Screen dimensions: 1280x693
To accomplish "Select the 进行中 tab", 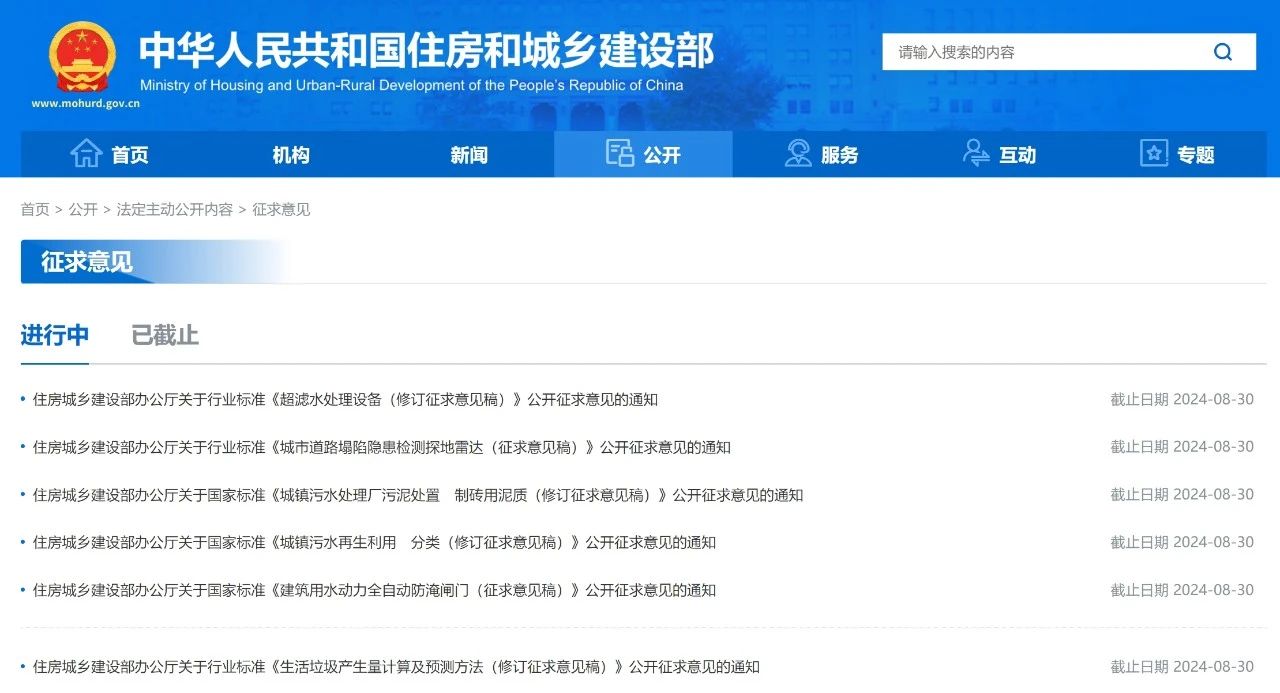I will click(x=55, y=336).
